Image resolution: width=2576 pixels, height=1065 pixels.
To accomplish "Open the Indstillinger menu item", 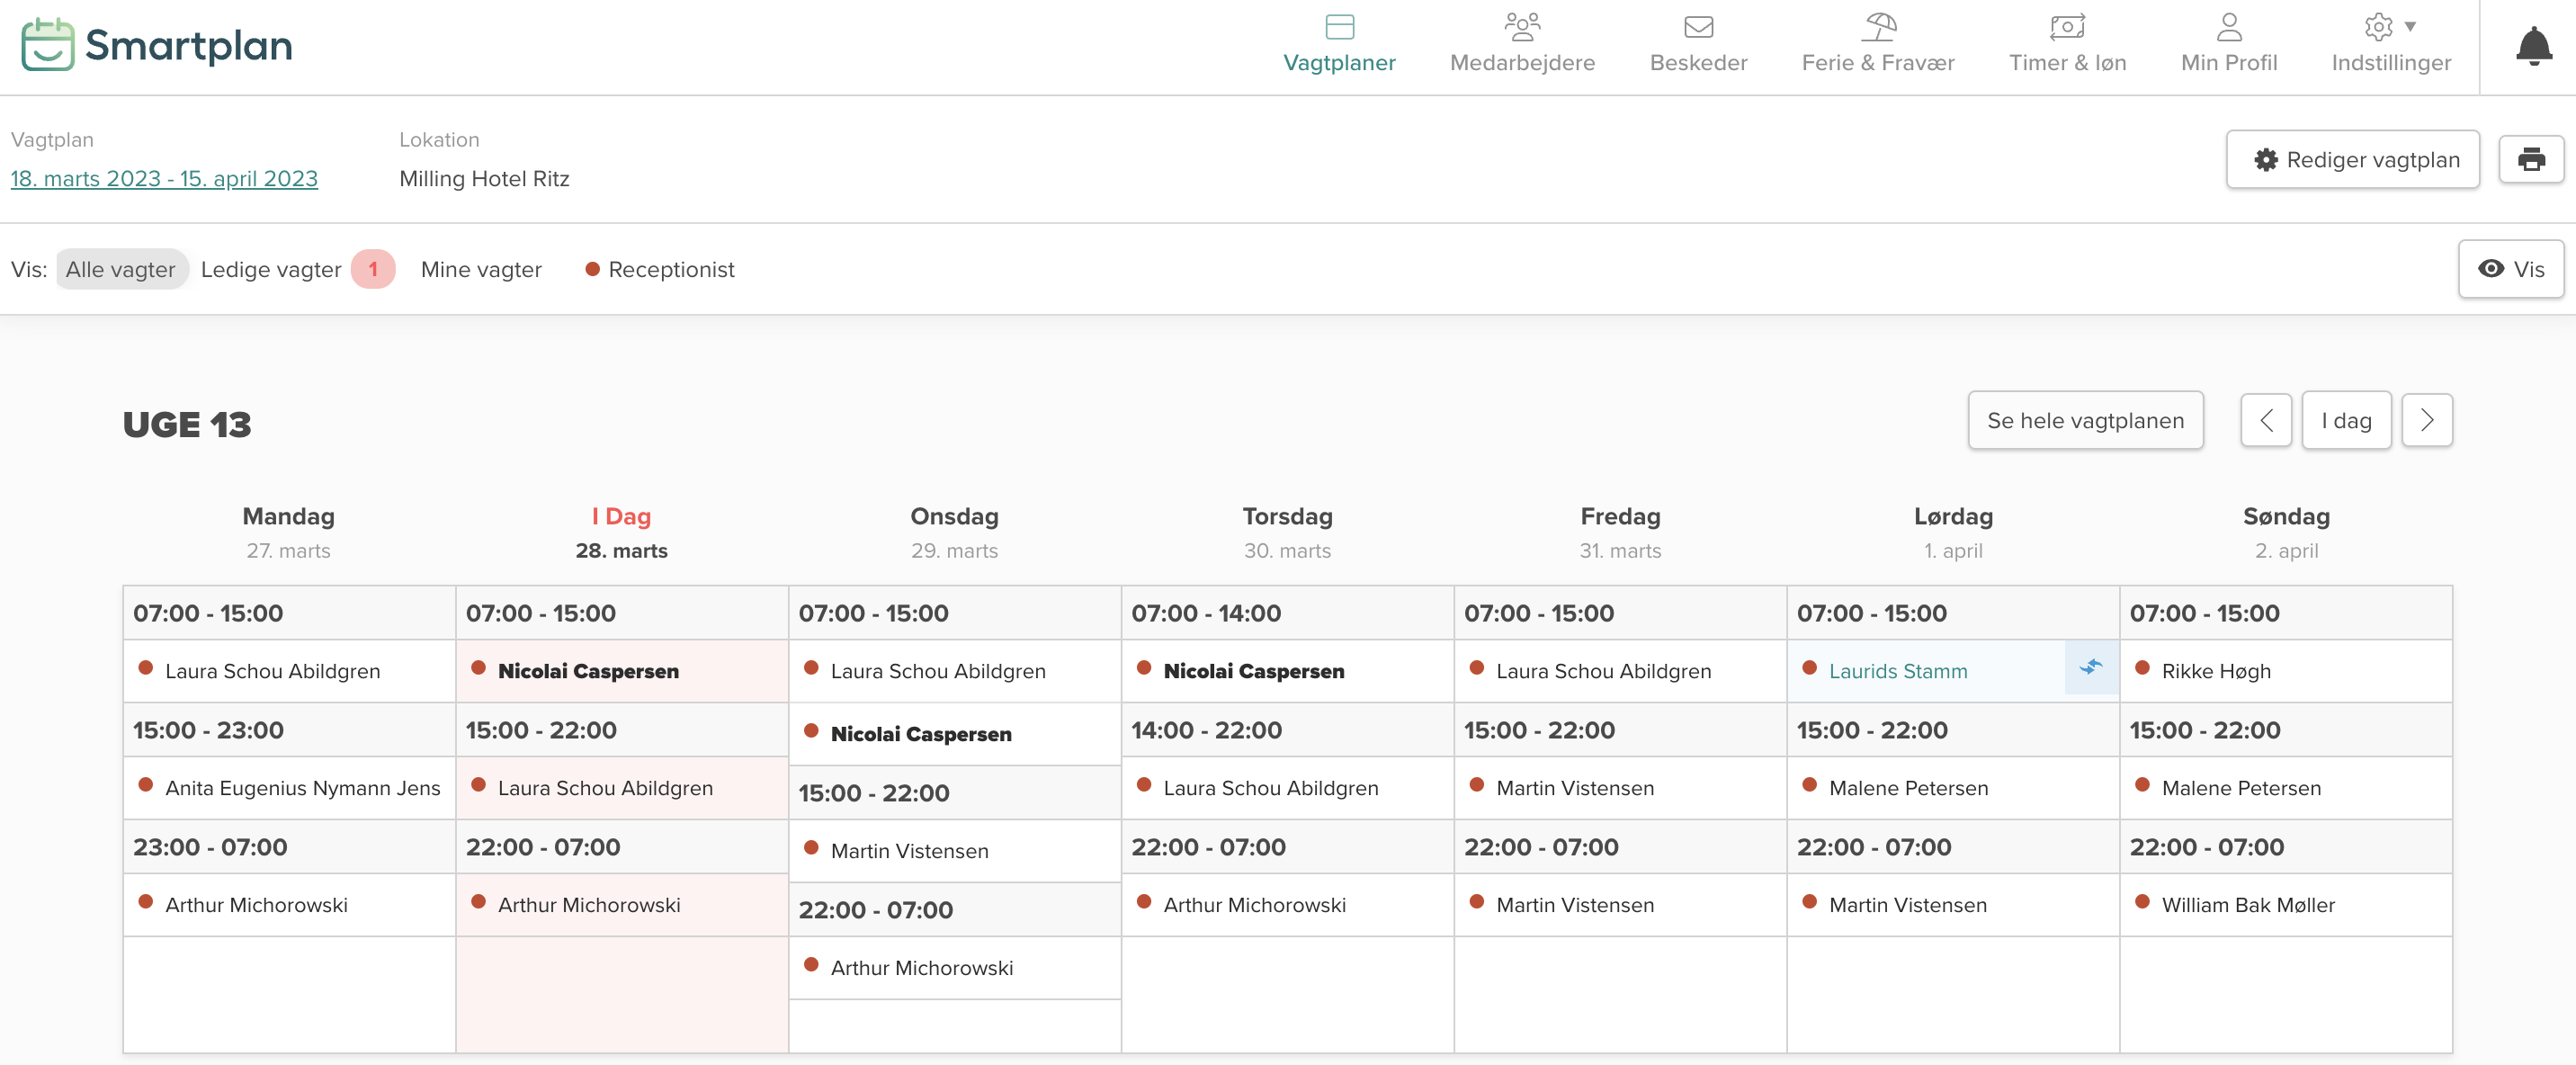I will (2391, 62).
